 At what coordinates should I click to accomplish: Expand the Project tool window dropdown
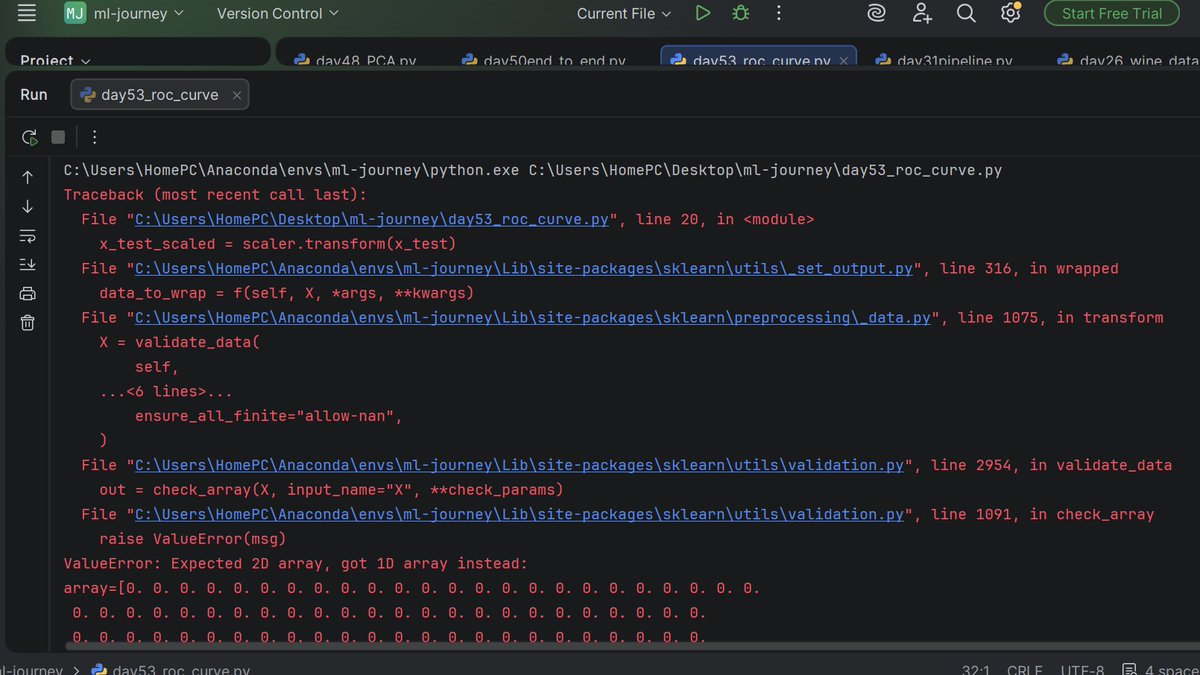pyautogui.click(x=55, y=60)
